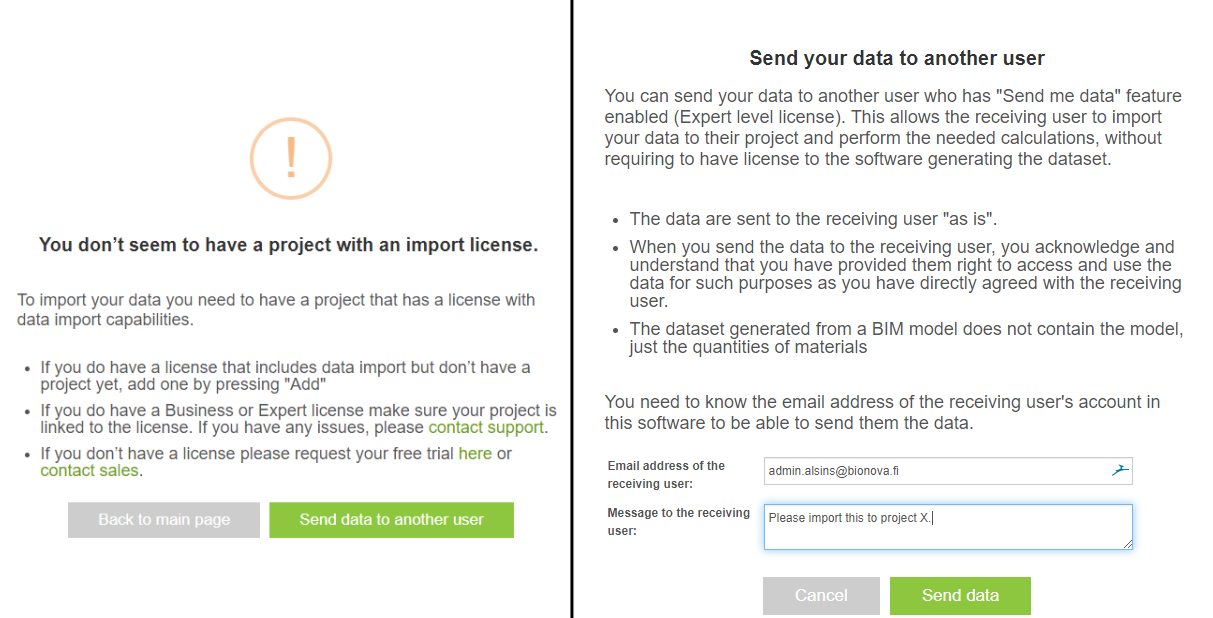Focus the receiving user's email address field
Viewport: 1213px width, 618px height.
(948, 471)
